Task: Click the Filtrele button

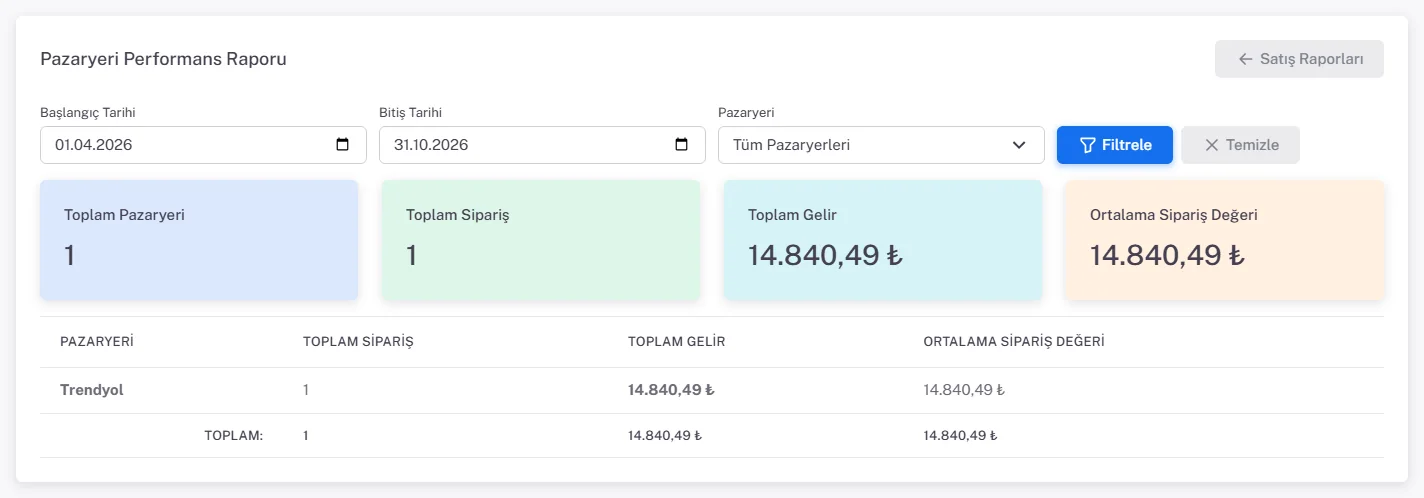Action: pyautogui.click(x=1115, y=145)
